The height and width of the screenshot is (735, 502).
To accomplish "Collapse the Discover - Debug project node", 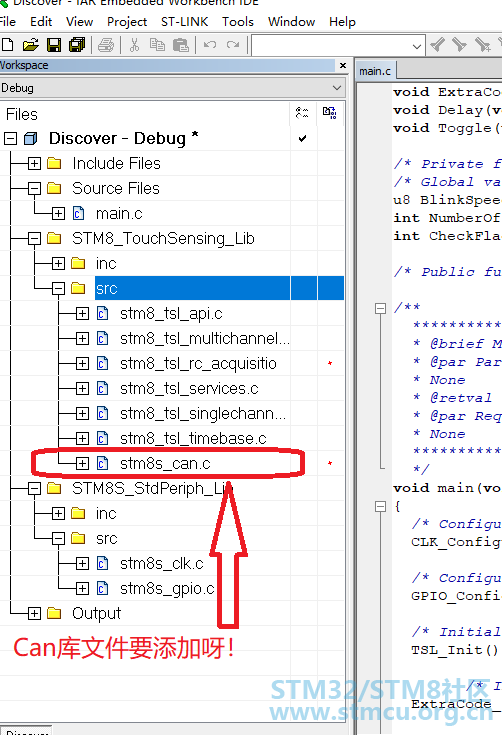I will pyautogui.click(x=10, y=138).
